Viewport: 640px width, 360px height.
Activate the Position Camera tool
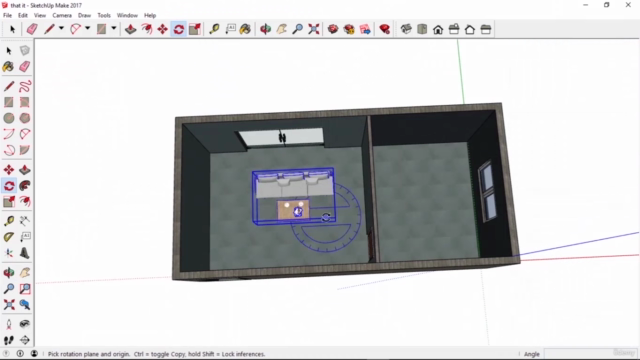(x=9, y=324)
